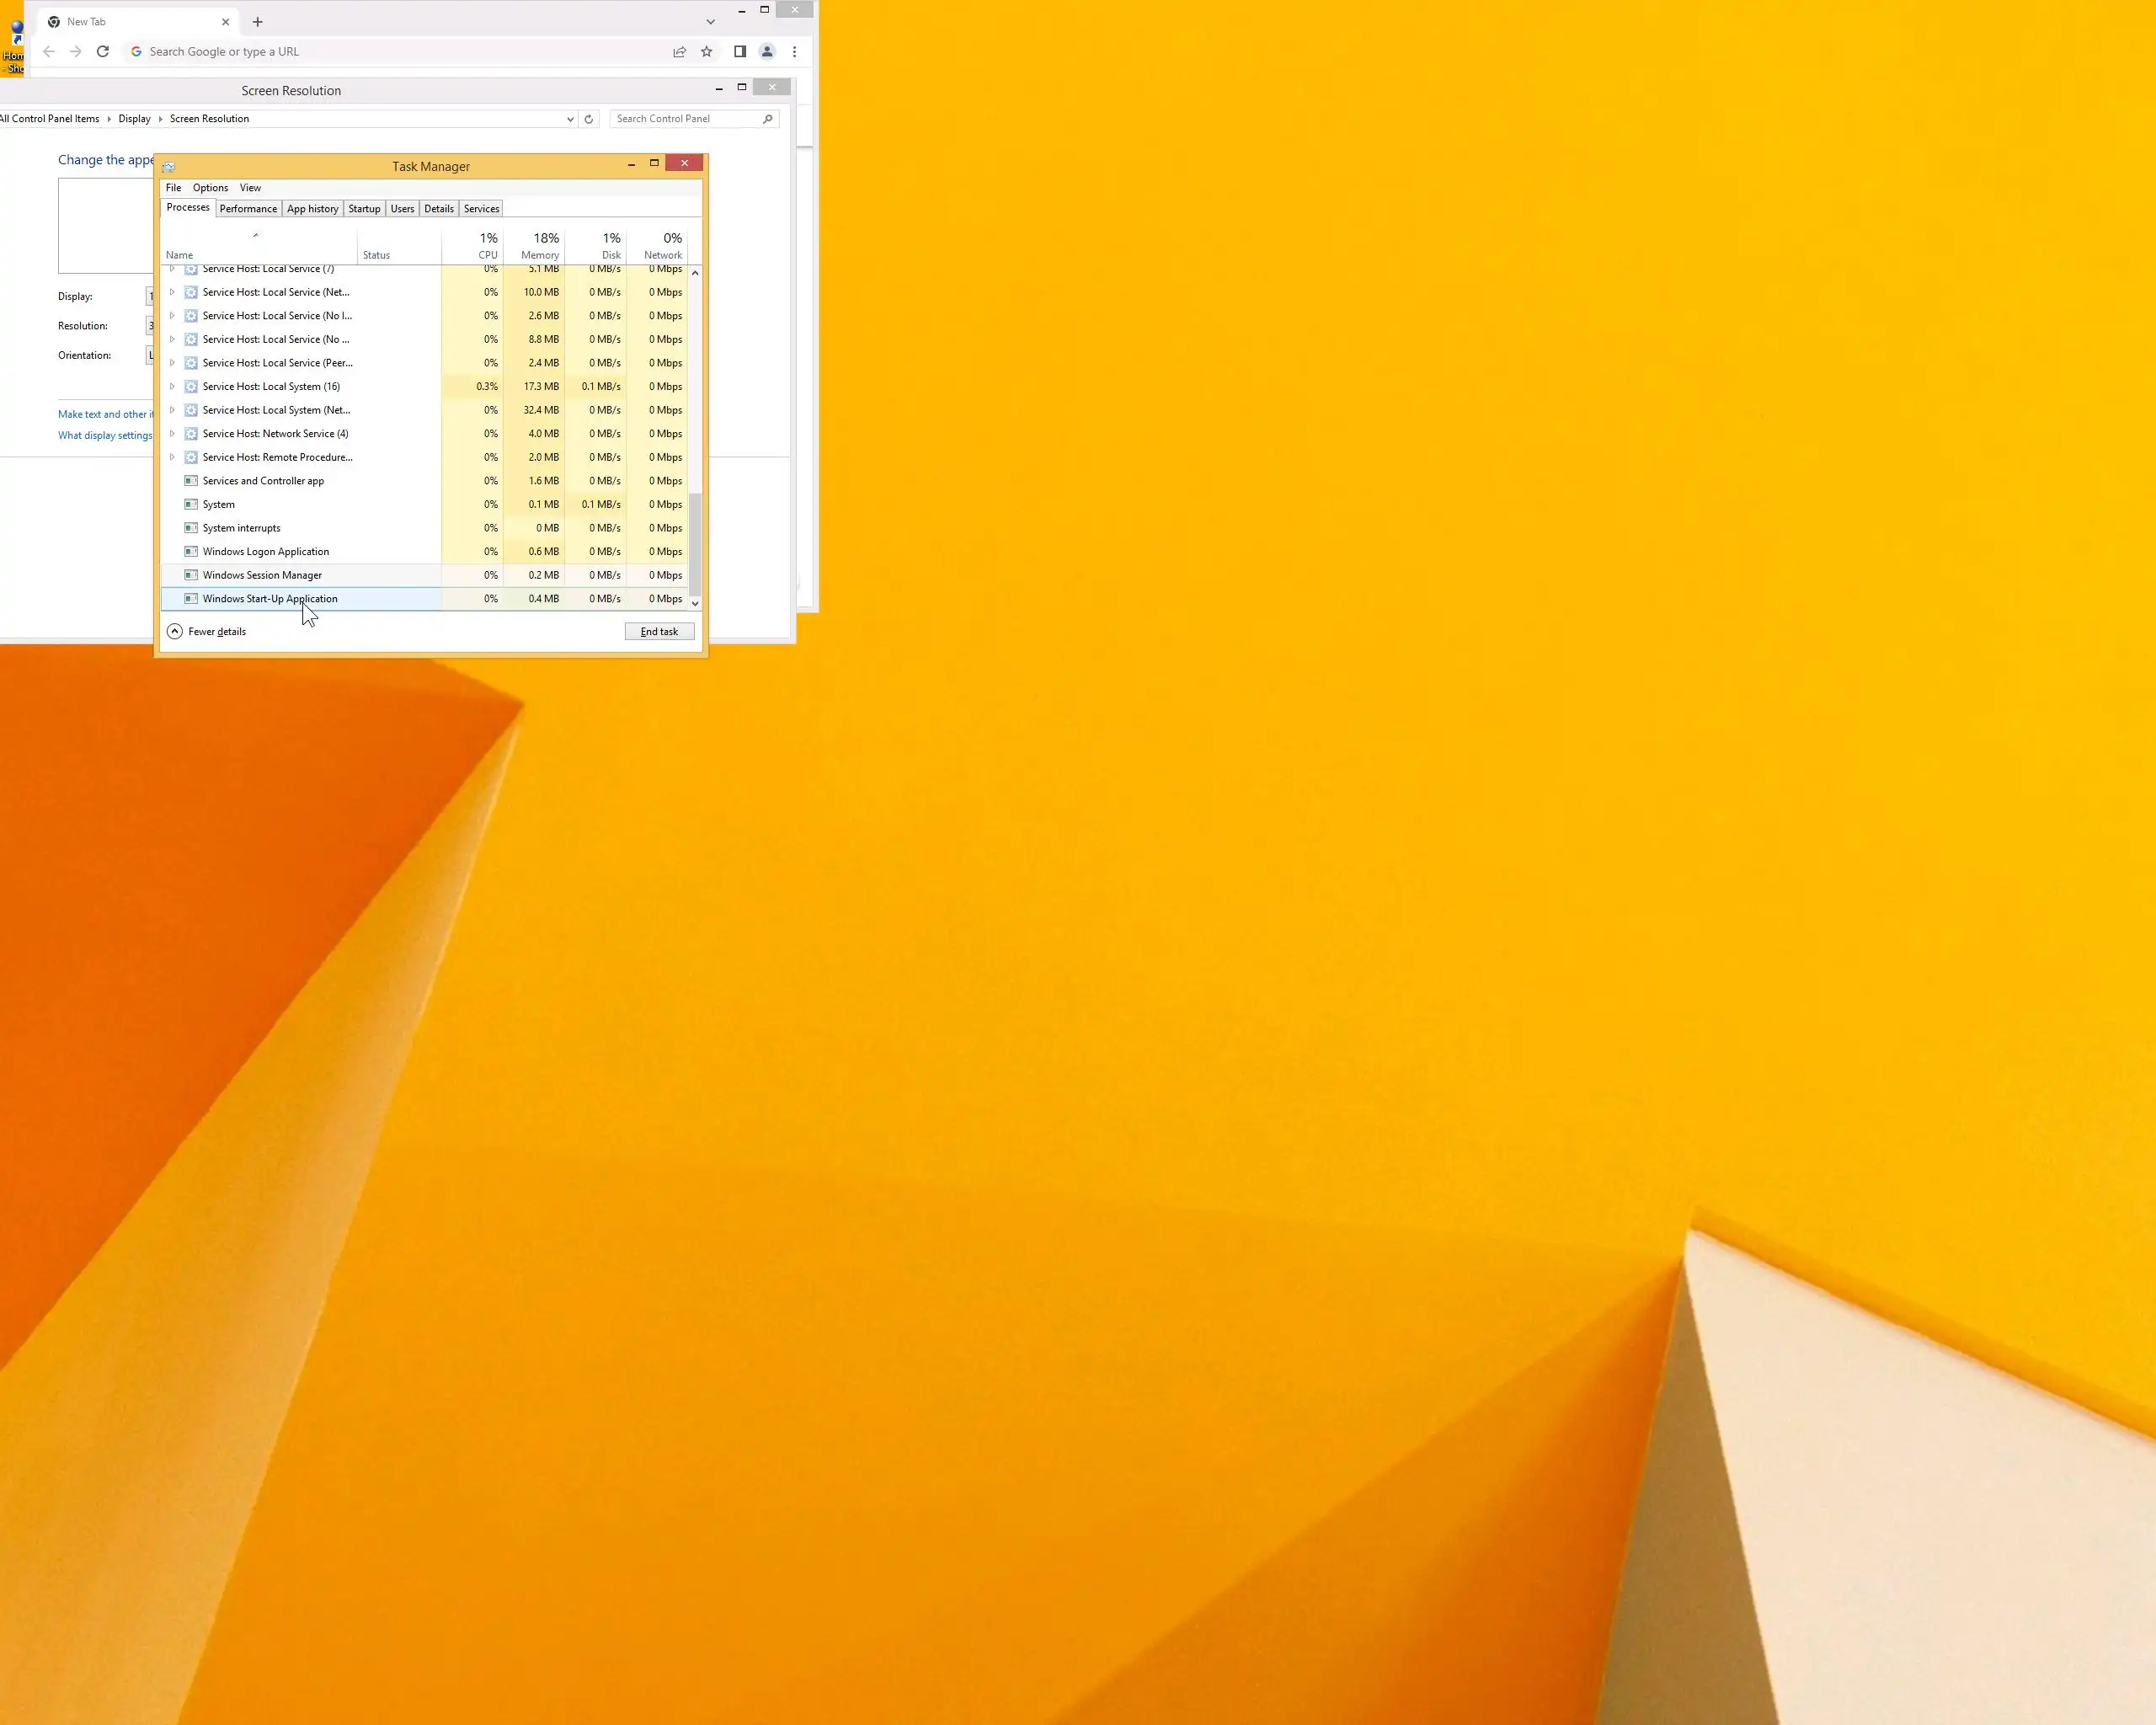Expand Service Host: Local System (16)
2156x1725 pixels.
[172, 387]
